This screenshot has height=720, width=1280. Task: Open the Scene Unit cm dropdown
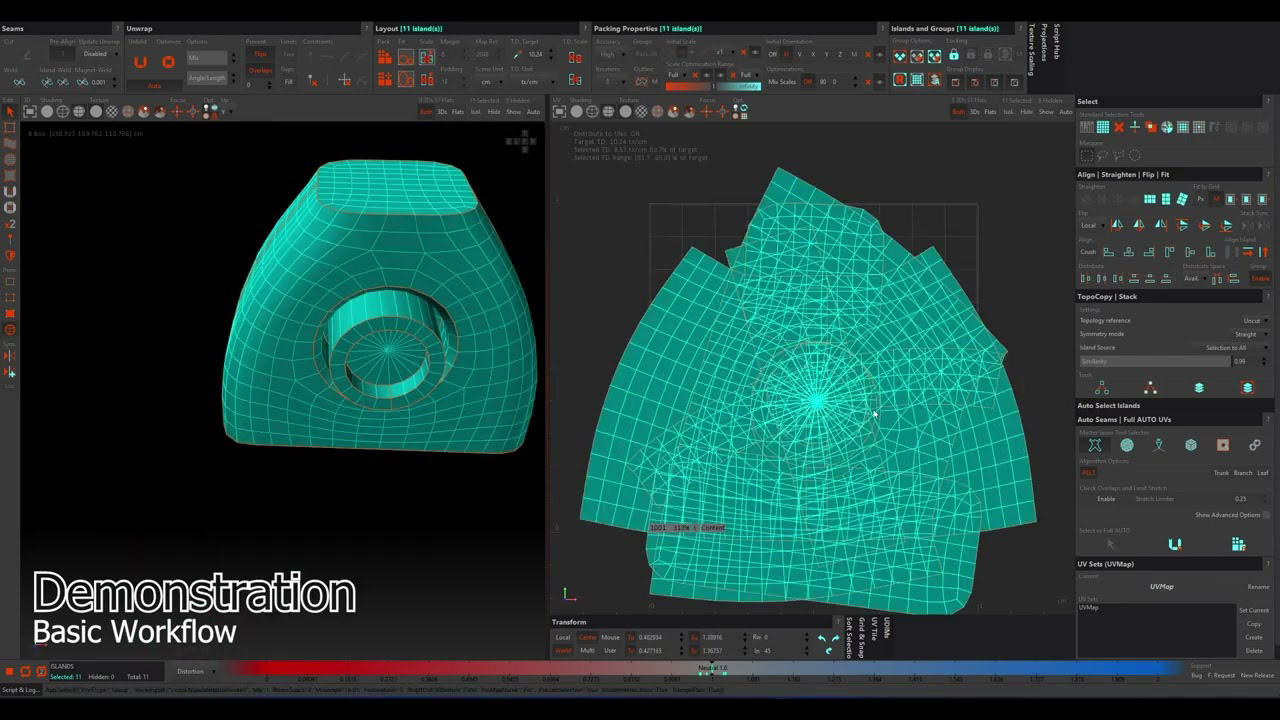point(489,82)
